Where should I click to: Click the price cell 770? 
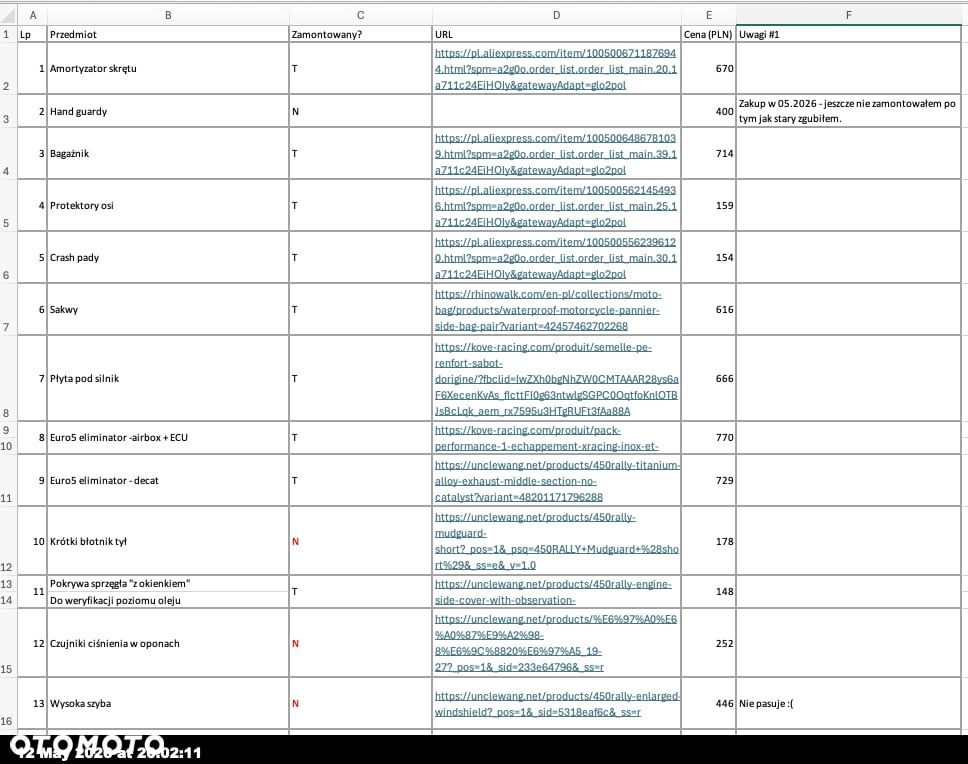point(709,438)
